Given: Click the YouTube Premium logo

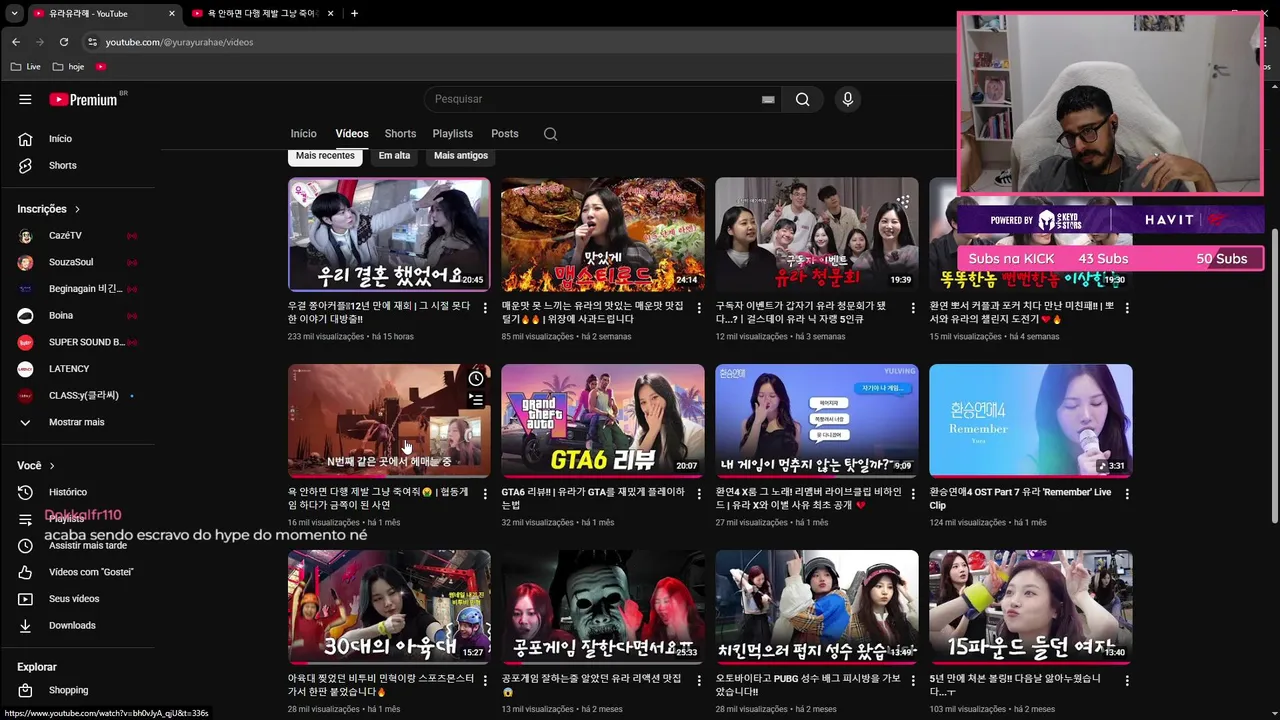Looking at the screenshot, I should 84,99.
